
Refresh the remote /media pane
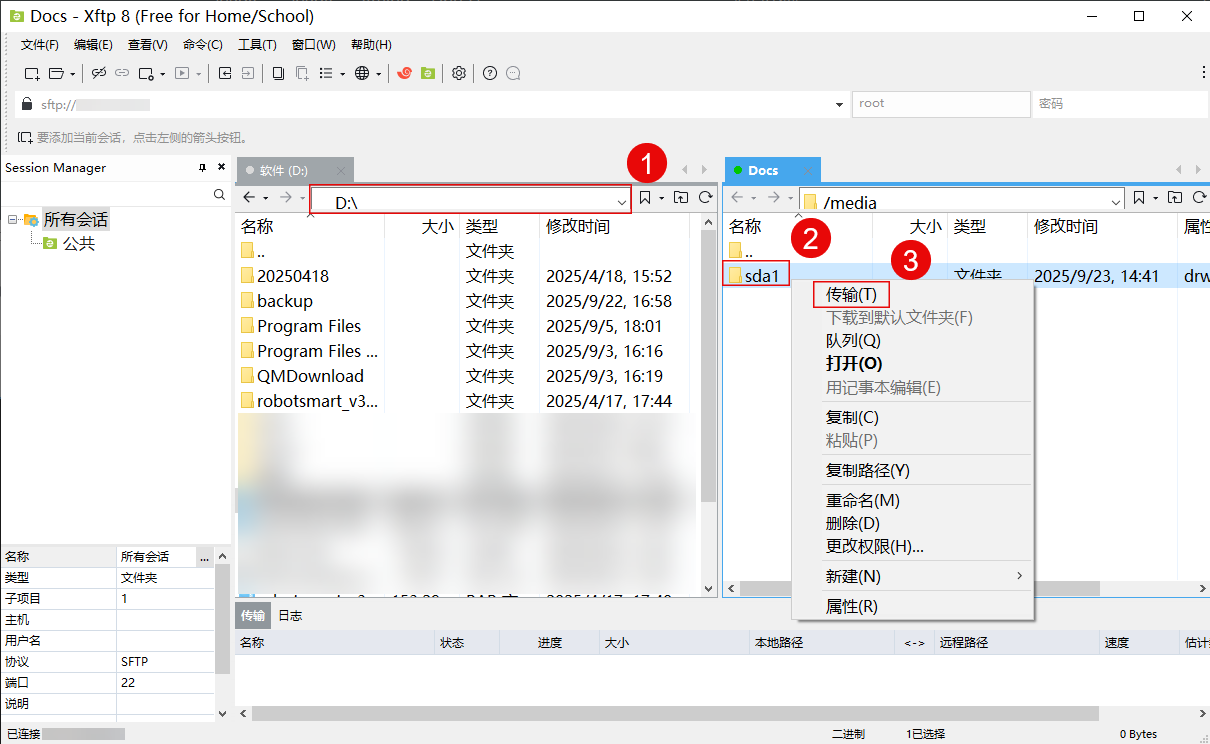click(1198, 198)
